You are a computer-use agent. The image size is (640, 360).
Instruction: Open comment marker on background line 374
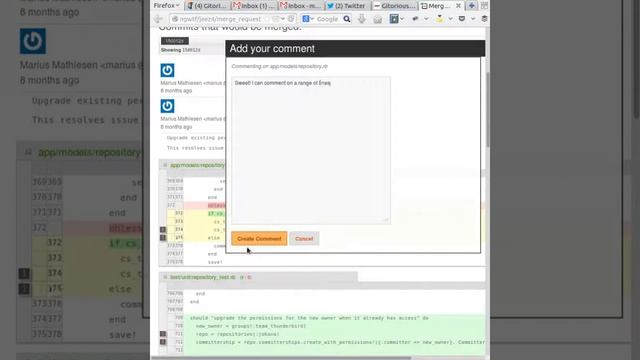click(x=24, y=273)
